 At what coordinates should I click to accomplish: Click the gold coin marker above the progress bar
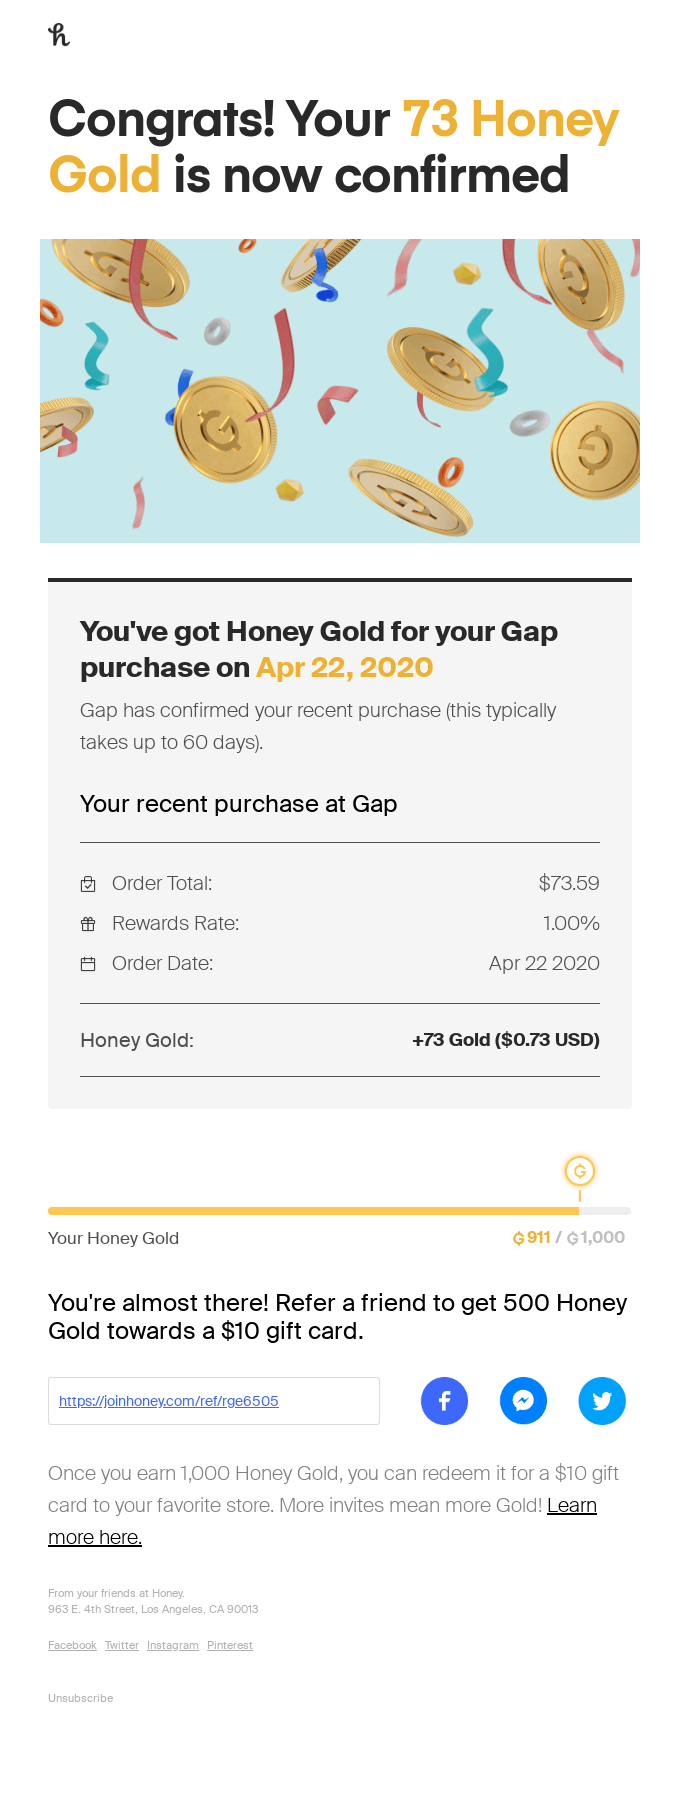[579, 1169]
